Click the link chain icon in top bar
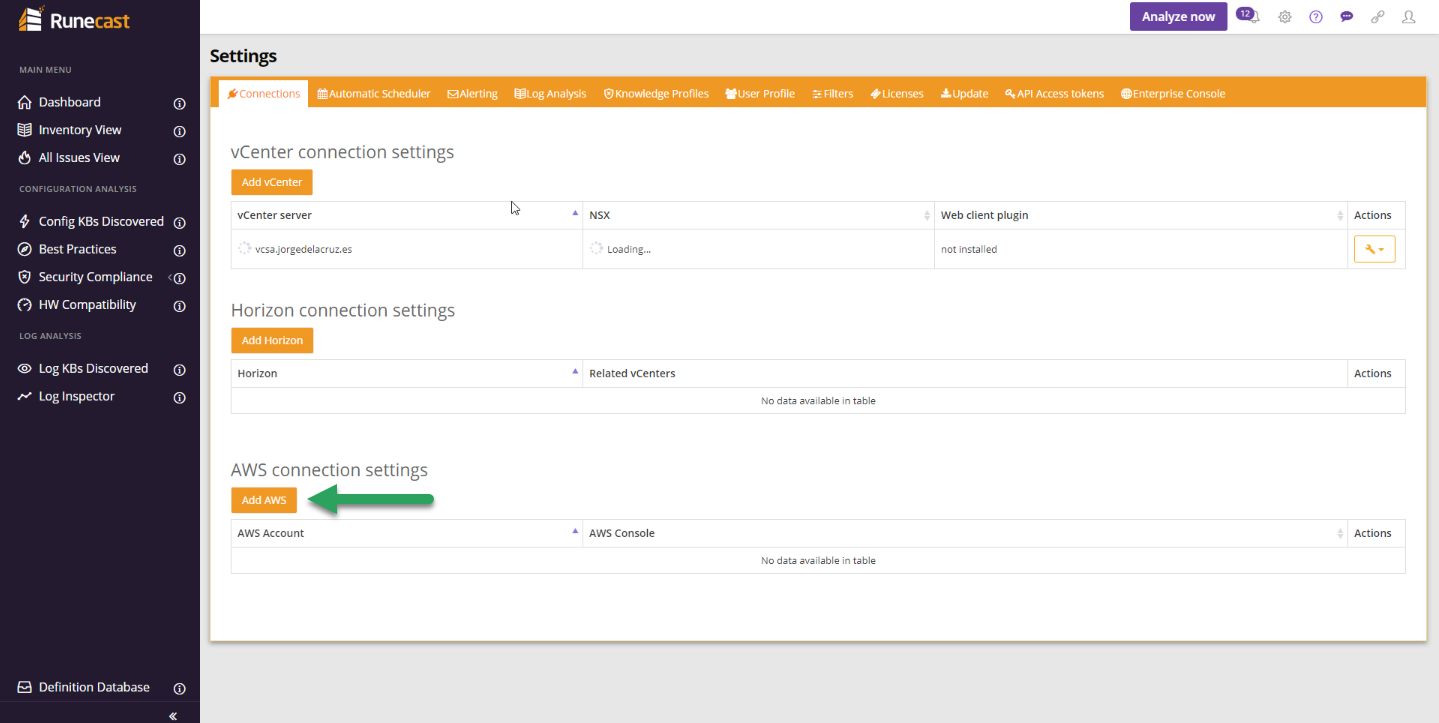Viewport: 1439px width, 723px height. coord(1378,17)
